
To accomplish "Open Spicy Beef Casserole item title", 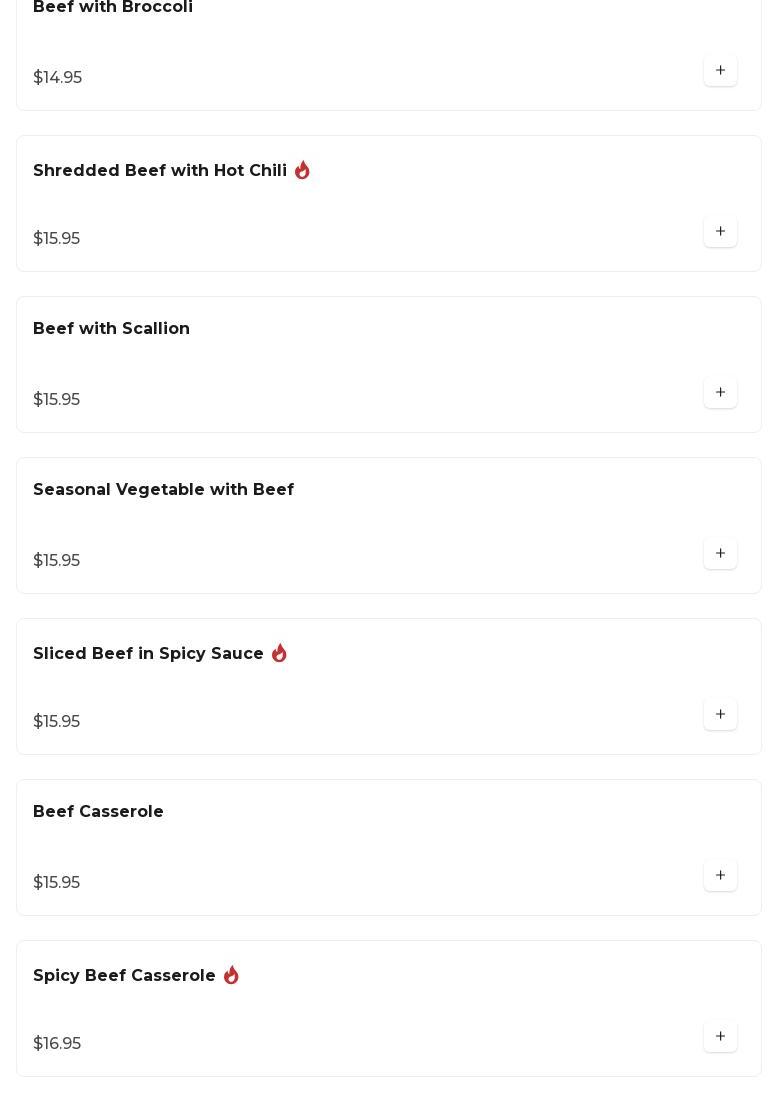I will tap(124, 976).
